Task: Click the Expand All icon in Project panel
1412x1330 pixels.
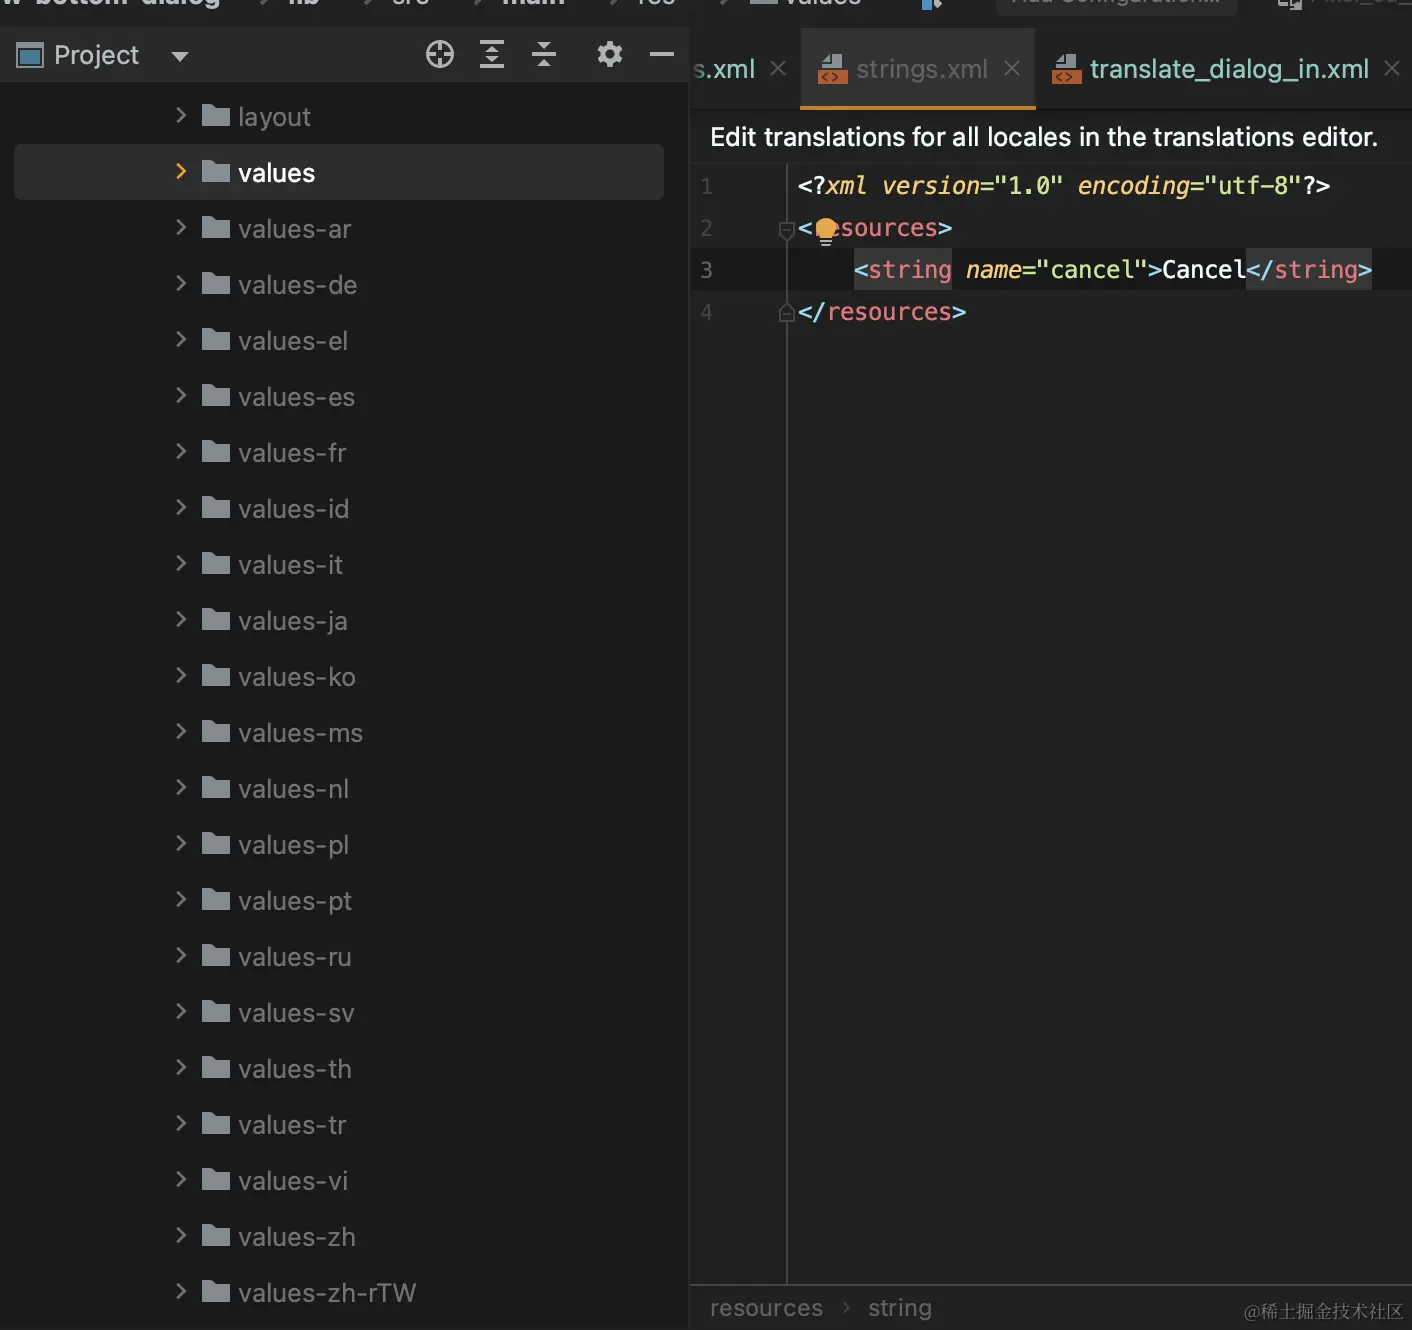Action: coord(492,54)
